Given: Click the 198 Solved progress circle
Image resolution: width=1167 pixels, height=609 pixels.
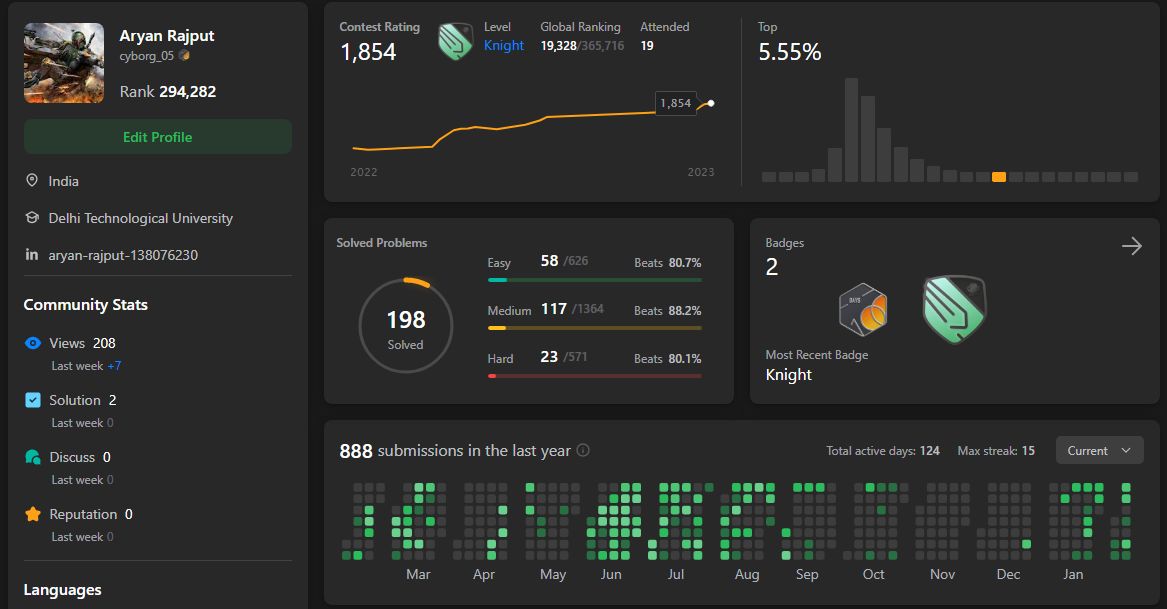Looking at the screenshot, I should pyautogui.click(x=406, y=326).
